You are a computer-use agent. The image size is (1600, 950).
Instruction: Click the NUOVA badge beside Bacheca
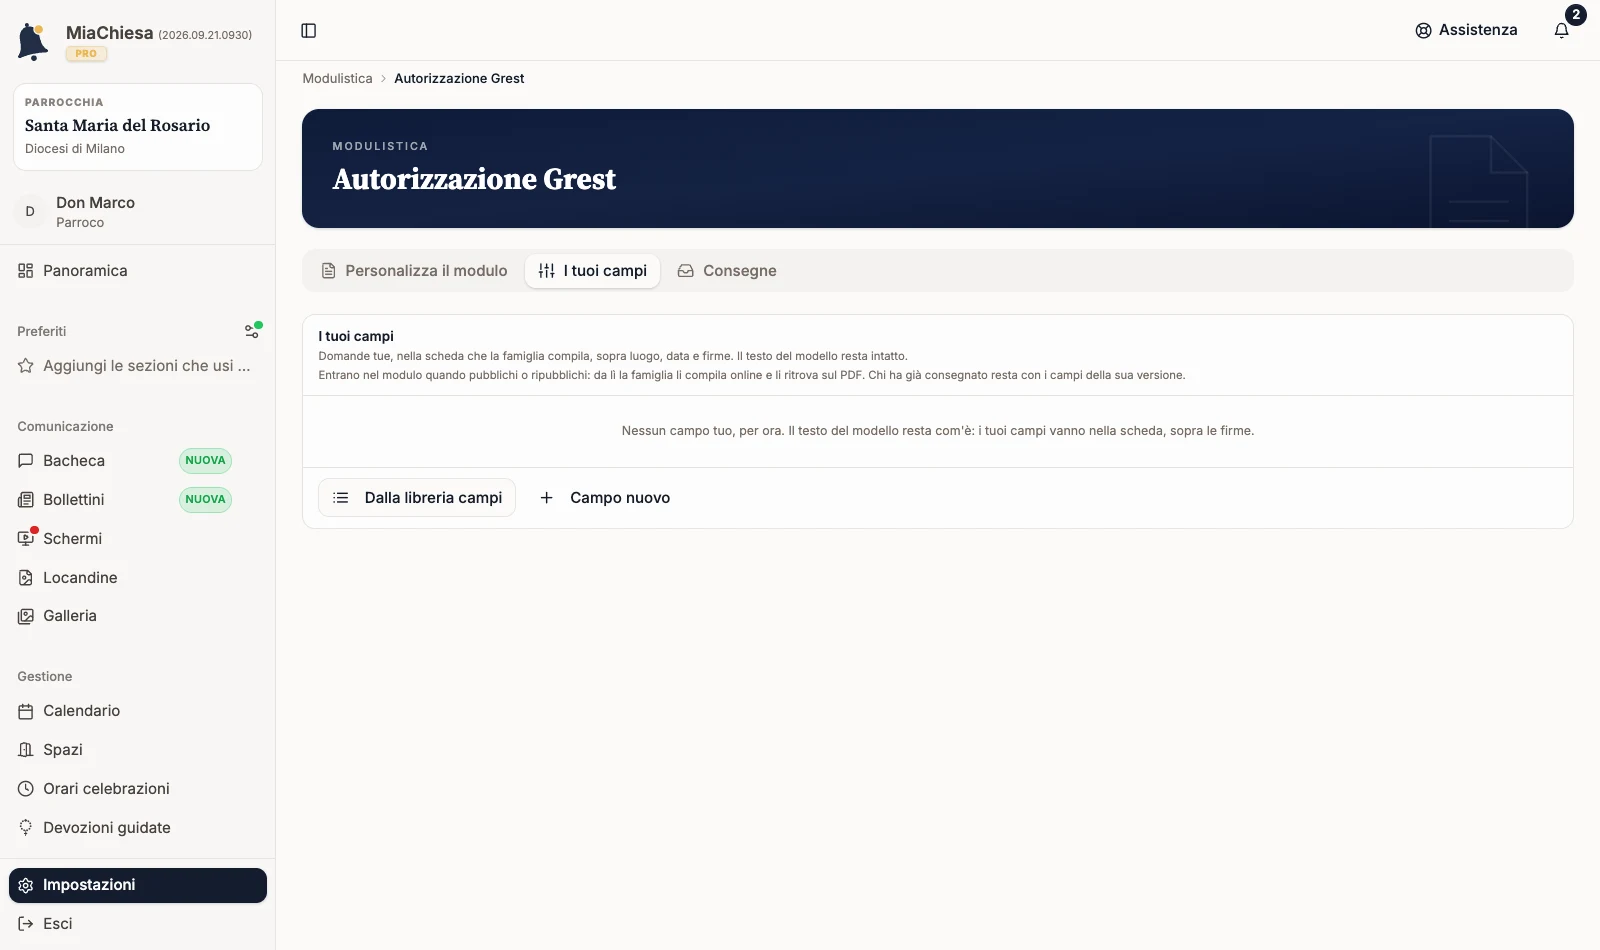(x=205, y=461)
